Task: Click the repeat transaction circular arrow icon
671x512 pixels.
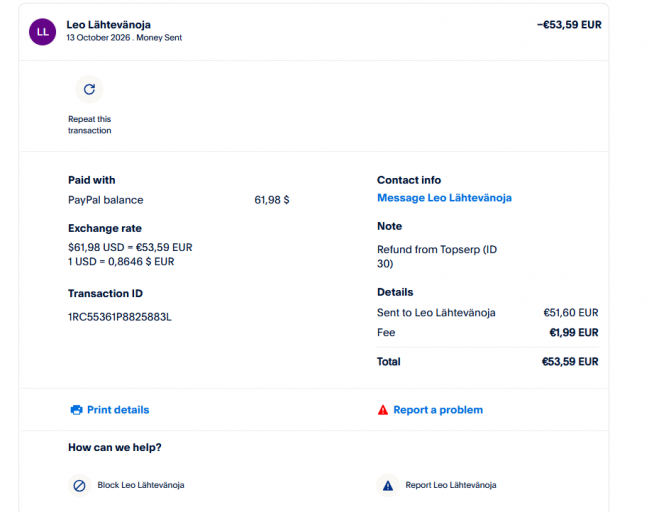Action: 89,89
